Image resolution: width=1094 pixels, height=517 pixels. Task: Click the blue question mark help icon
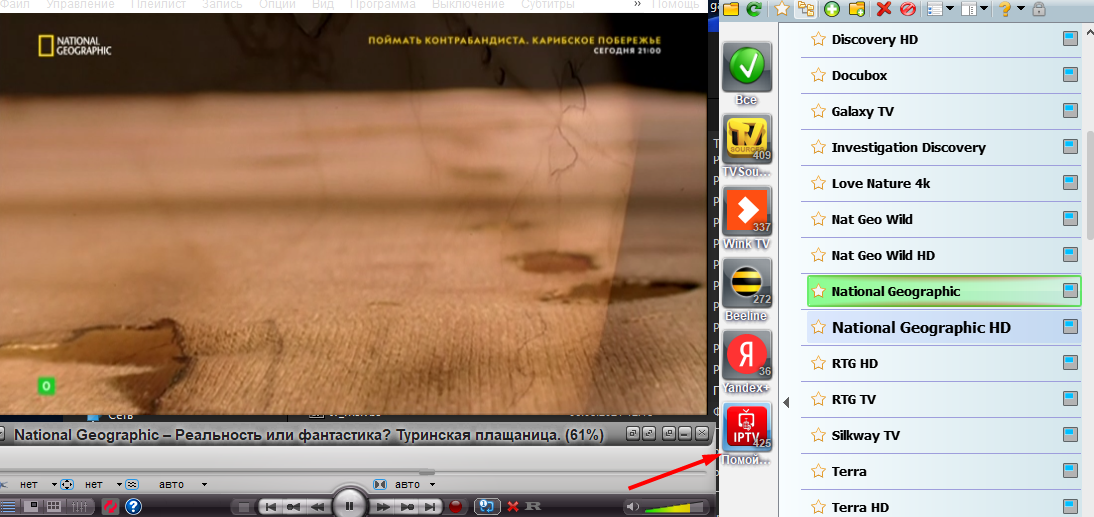(133, 506)
